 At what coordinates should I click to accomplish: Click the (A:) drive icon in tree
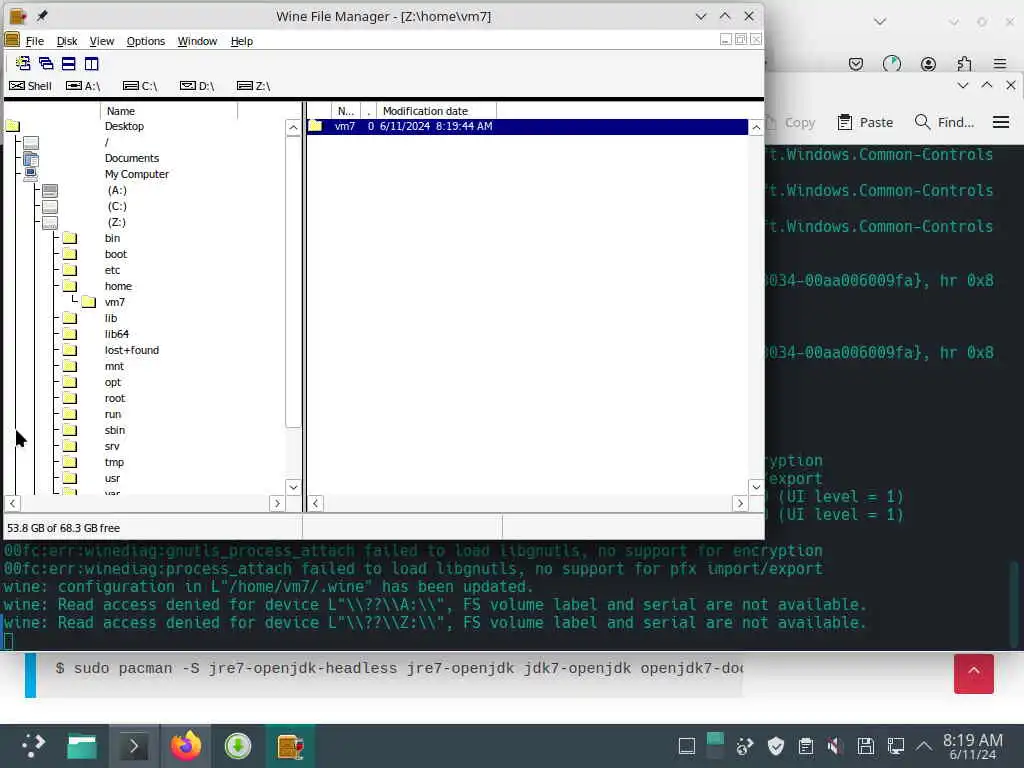(50, 191)
